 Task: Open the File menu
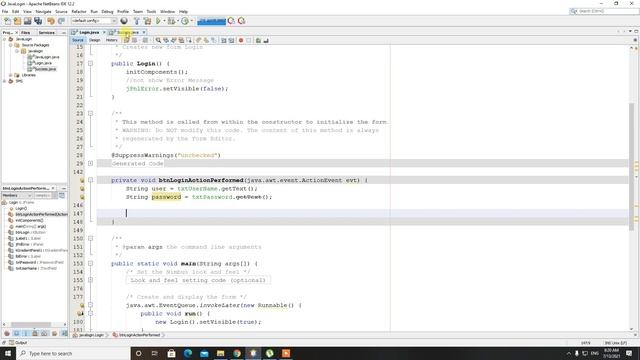5,11
